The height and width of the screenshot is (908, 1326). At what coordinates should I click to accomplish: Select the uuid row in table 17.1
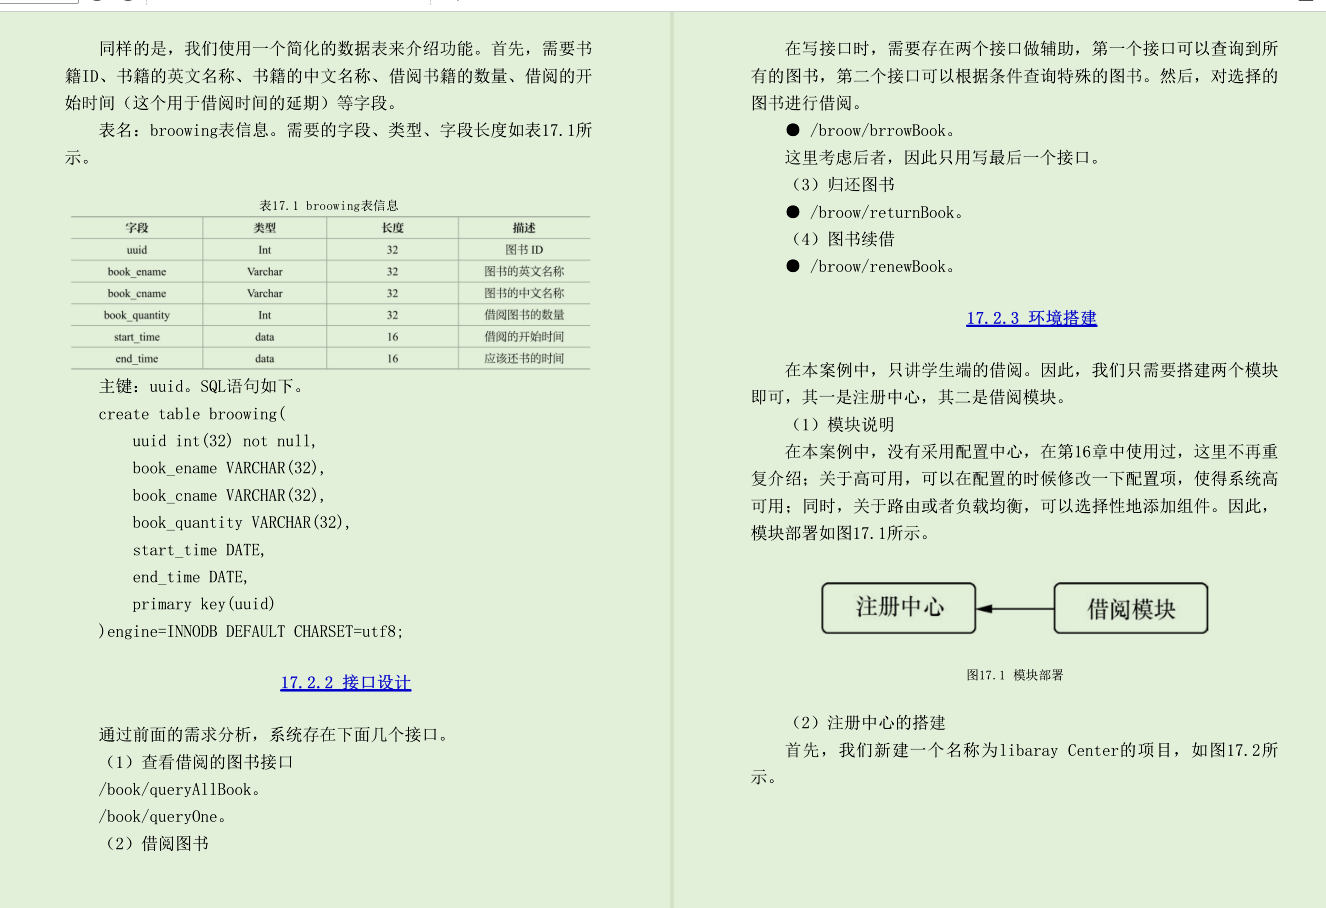click(x=137, y=250)
